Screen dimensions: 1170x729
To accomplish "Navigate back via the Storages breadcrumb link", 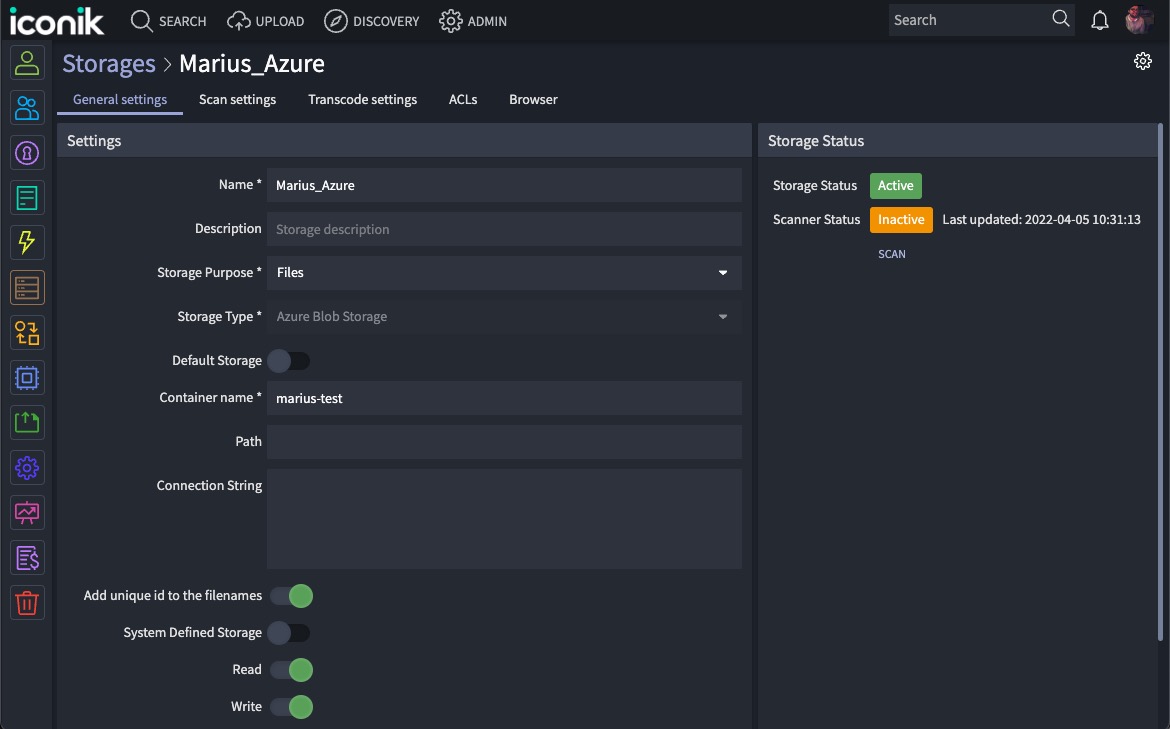I will click(x=109, y=63).
